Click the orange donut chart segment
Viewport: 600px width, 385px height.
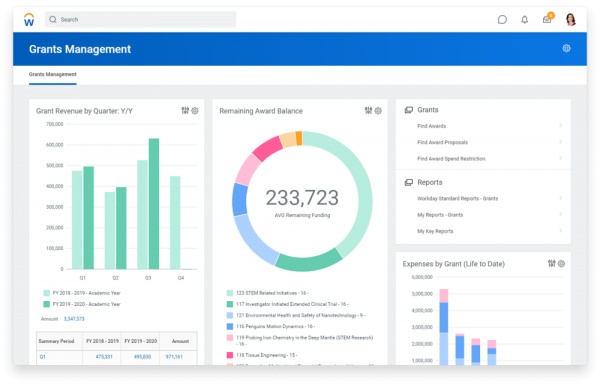click(x=299, y=139)
